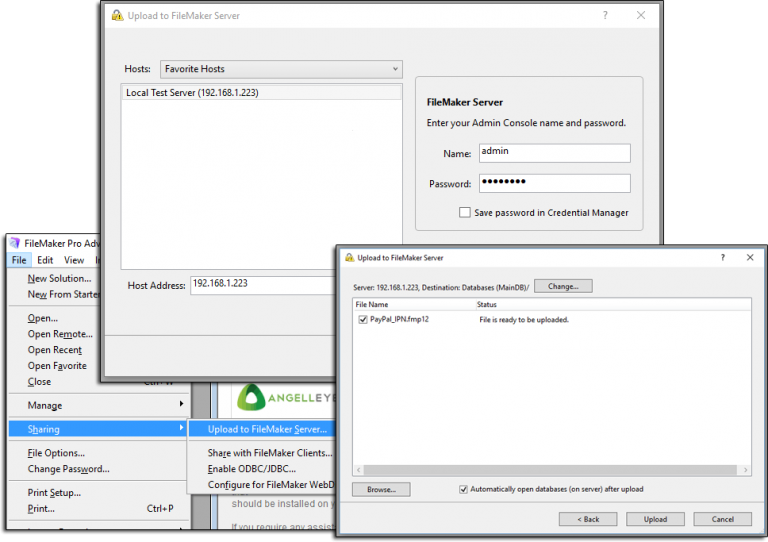Click the Browse... button
Screen dimensions: 768x542
(x=381, y=490)
